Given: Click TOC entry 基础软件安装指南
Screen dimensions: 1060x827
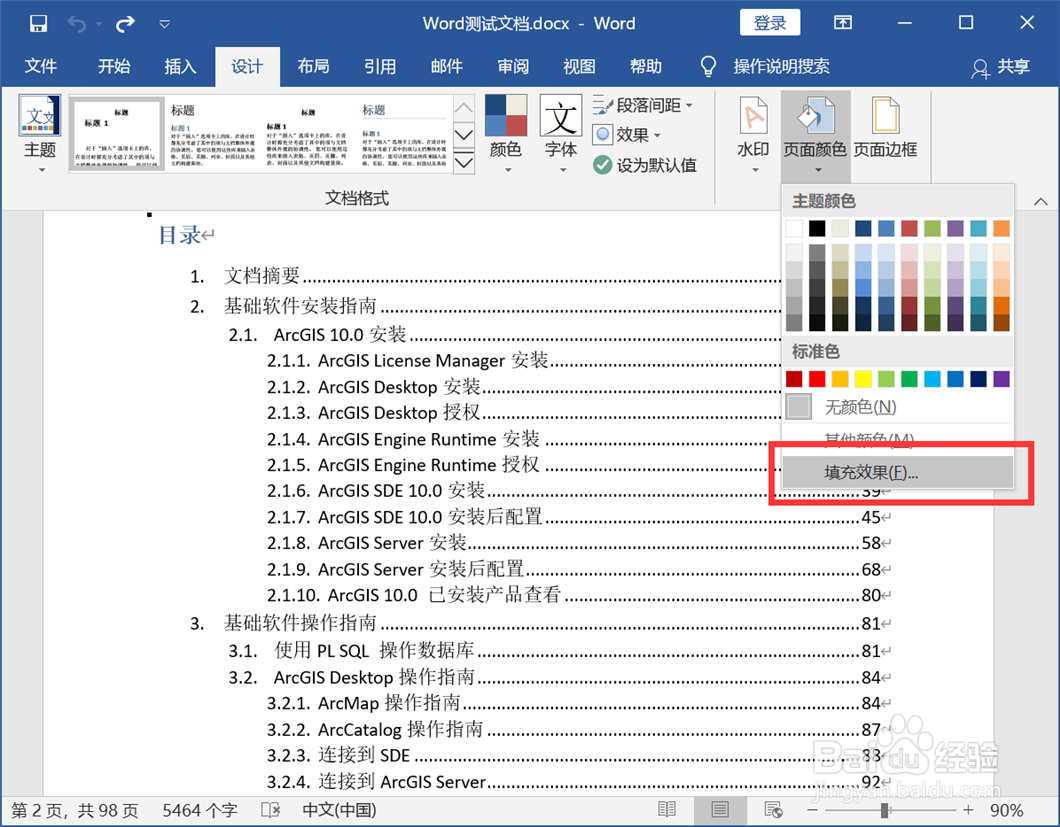Looking at the screenshot, I should coord(300,306).
